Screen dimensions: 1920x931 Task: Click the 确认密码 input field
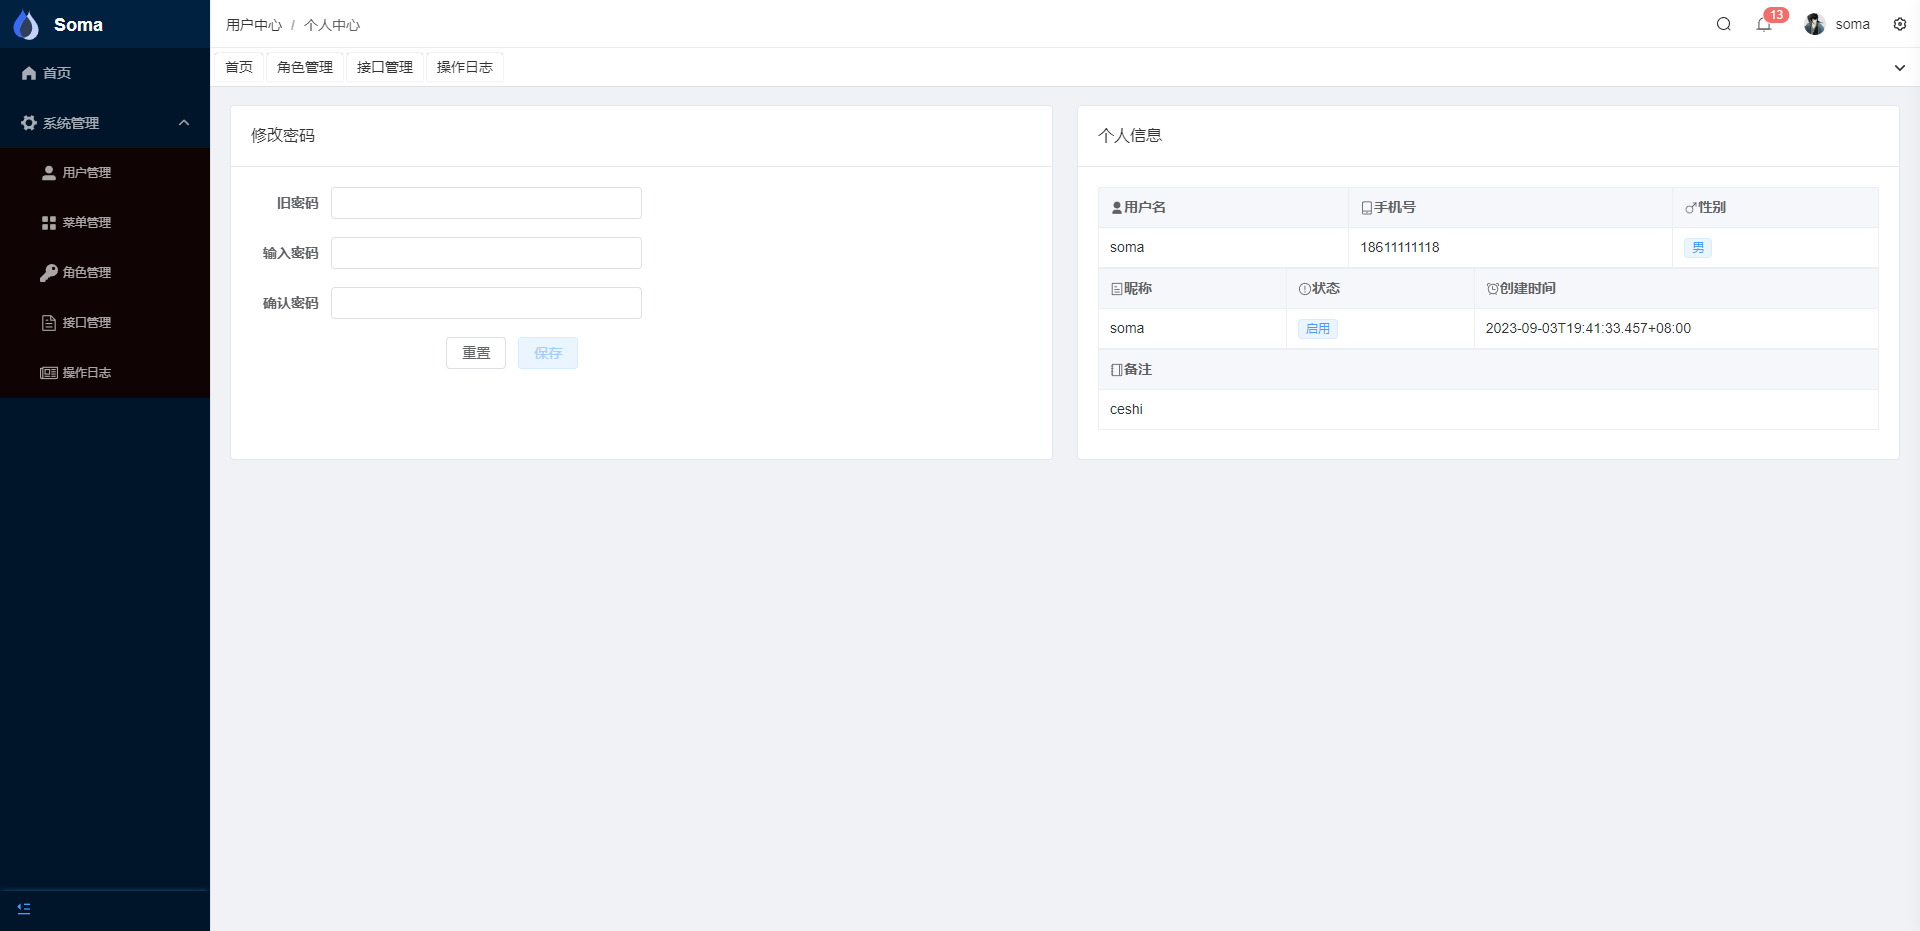tap(486, 303)
